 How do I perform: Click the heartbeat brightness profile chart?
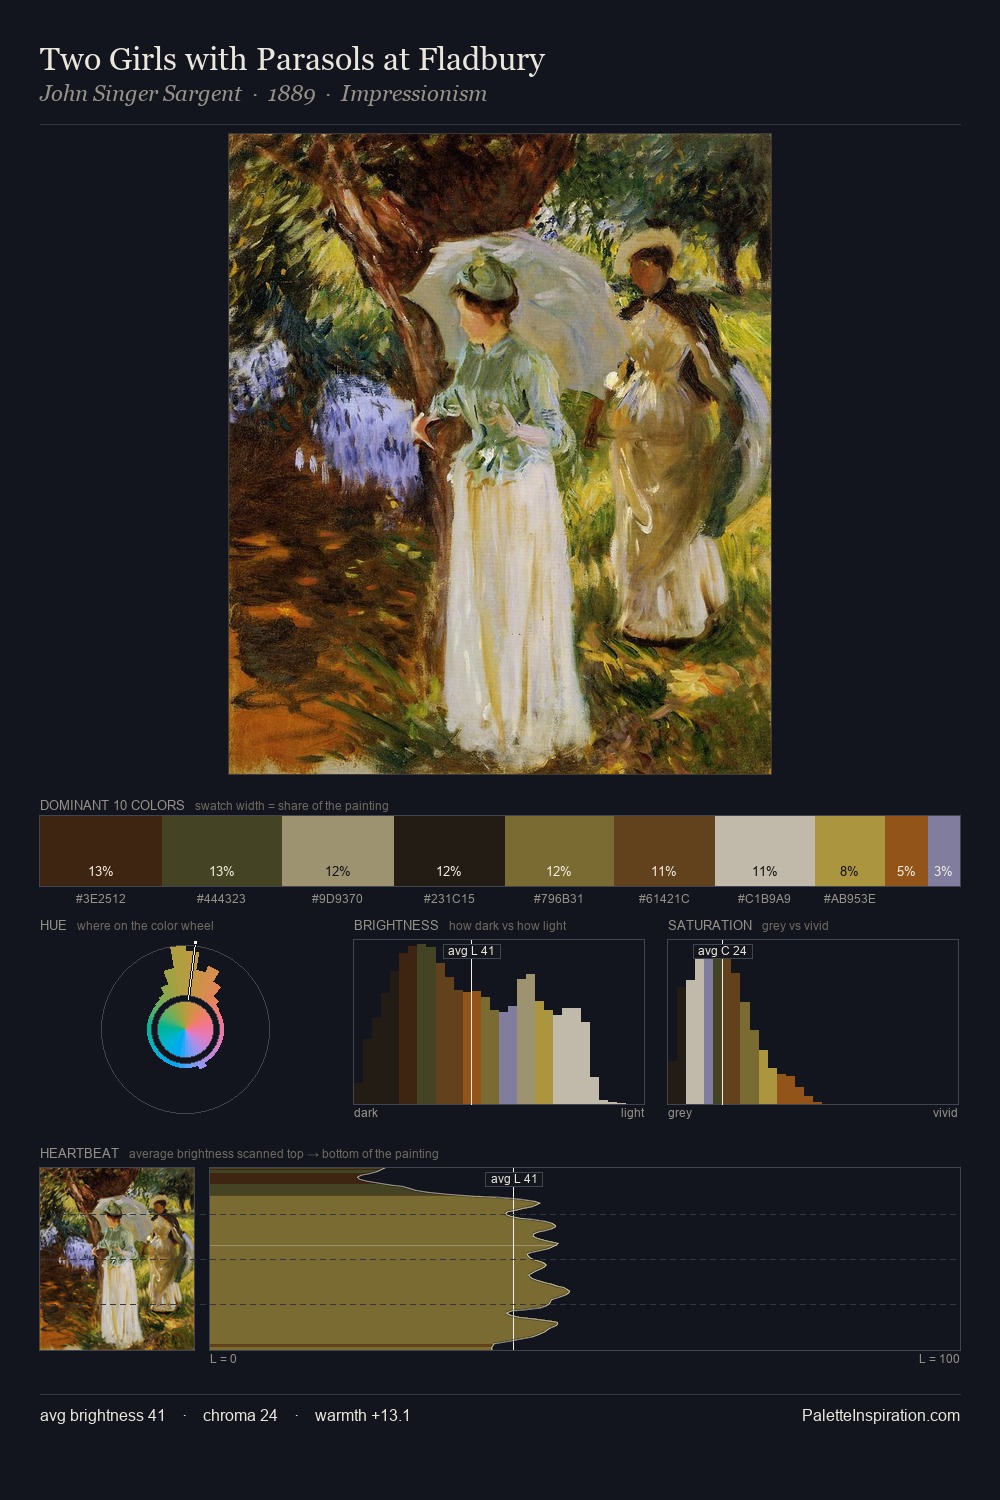point(585,1259)
